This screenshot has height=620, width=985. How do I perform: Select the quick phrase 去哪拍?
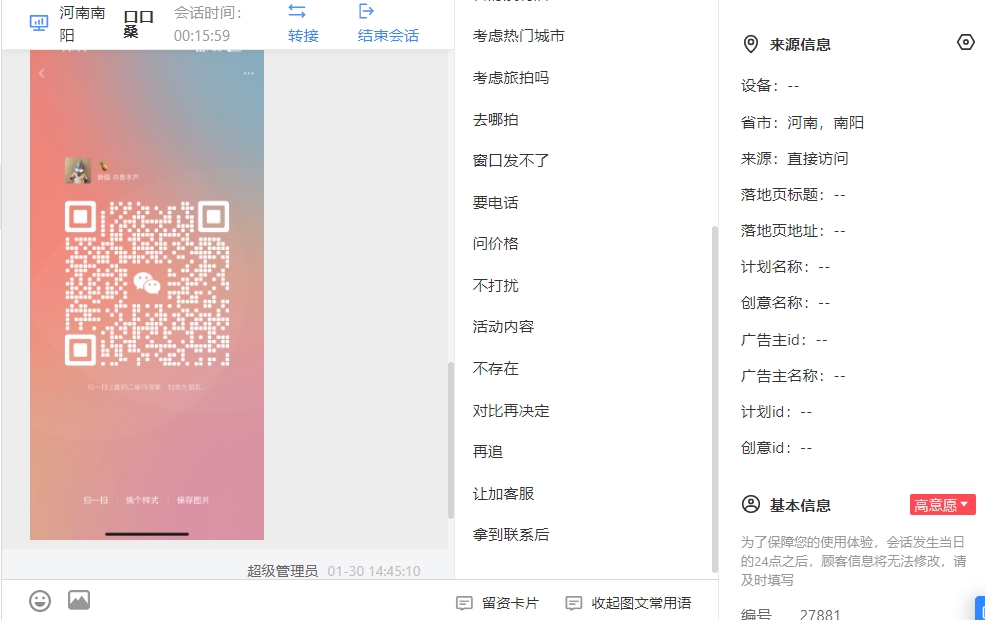tap(496, 120)
